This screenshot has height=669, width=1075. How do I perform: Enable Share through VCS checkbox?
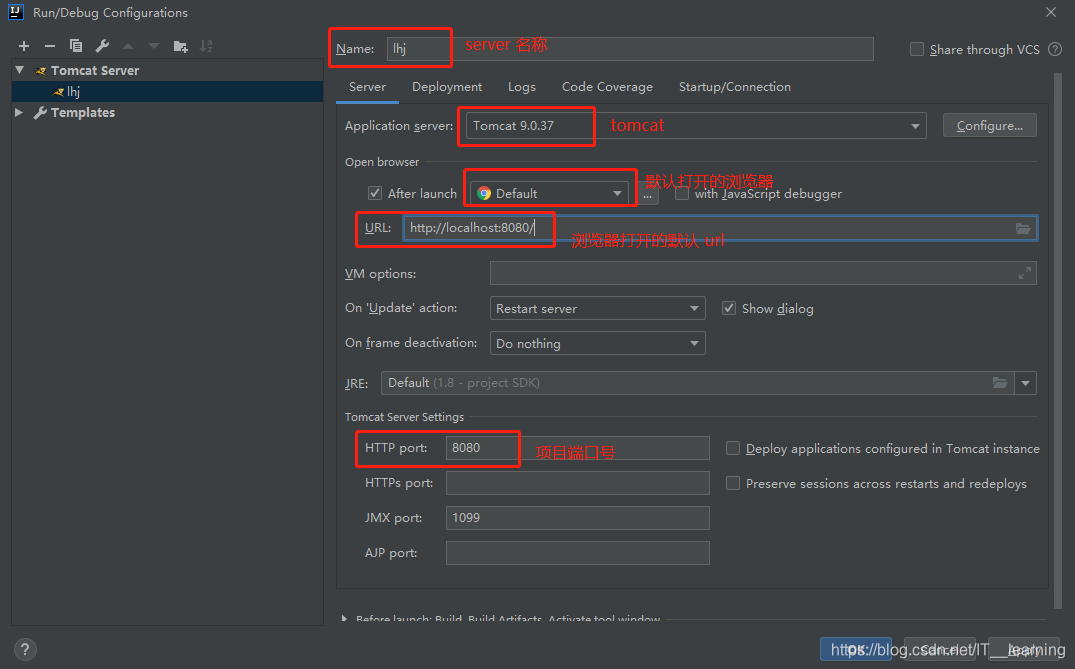[x=917, y=49]
